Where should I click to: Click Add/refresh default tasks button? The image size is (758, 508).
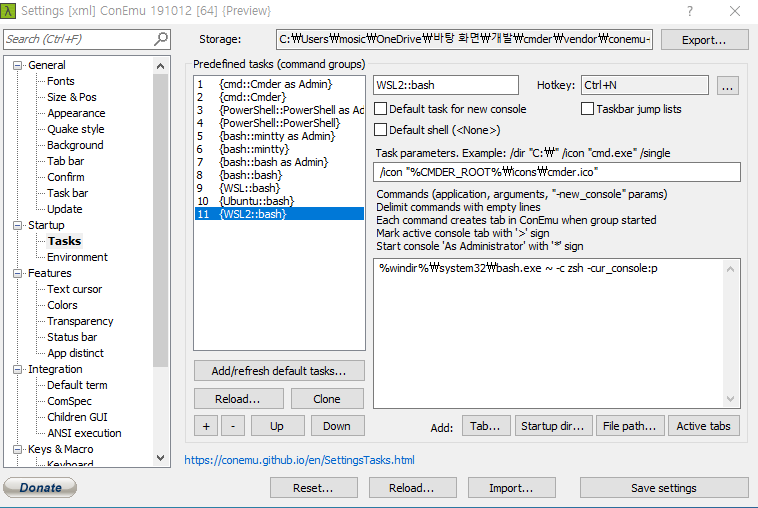[279, 371]
